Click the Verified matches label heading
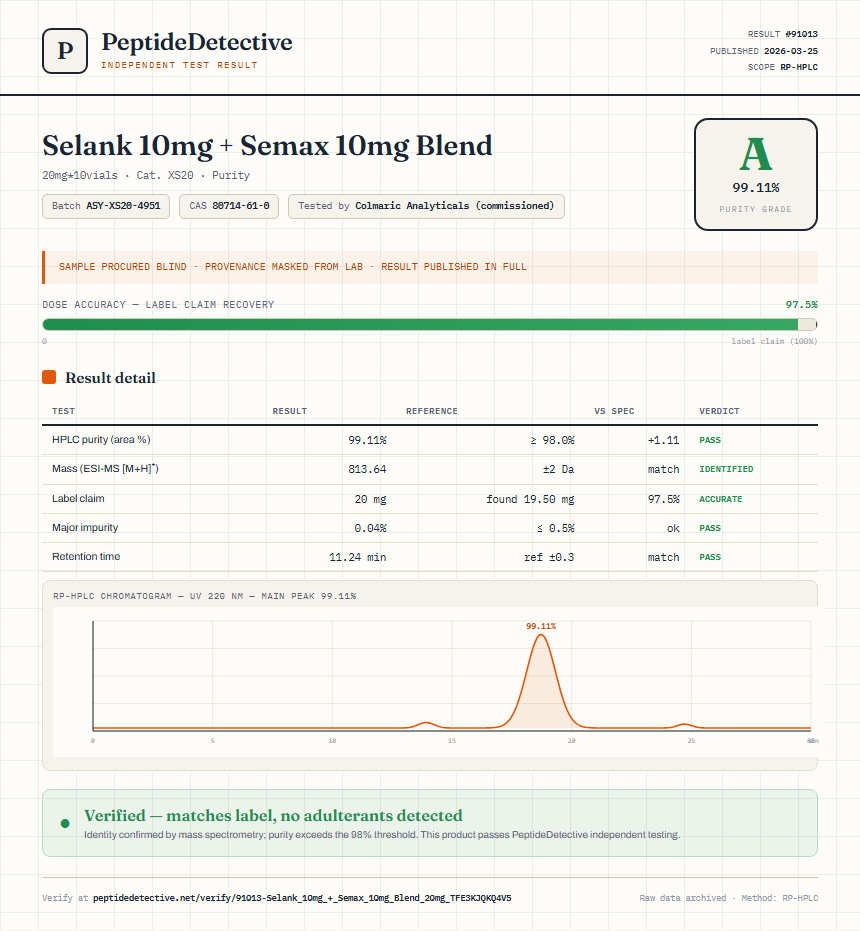This screenshot has width=860, height=931. pos(273,815)
